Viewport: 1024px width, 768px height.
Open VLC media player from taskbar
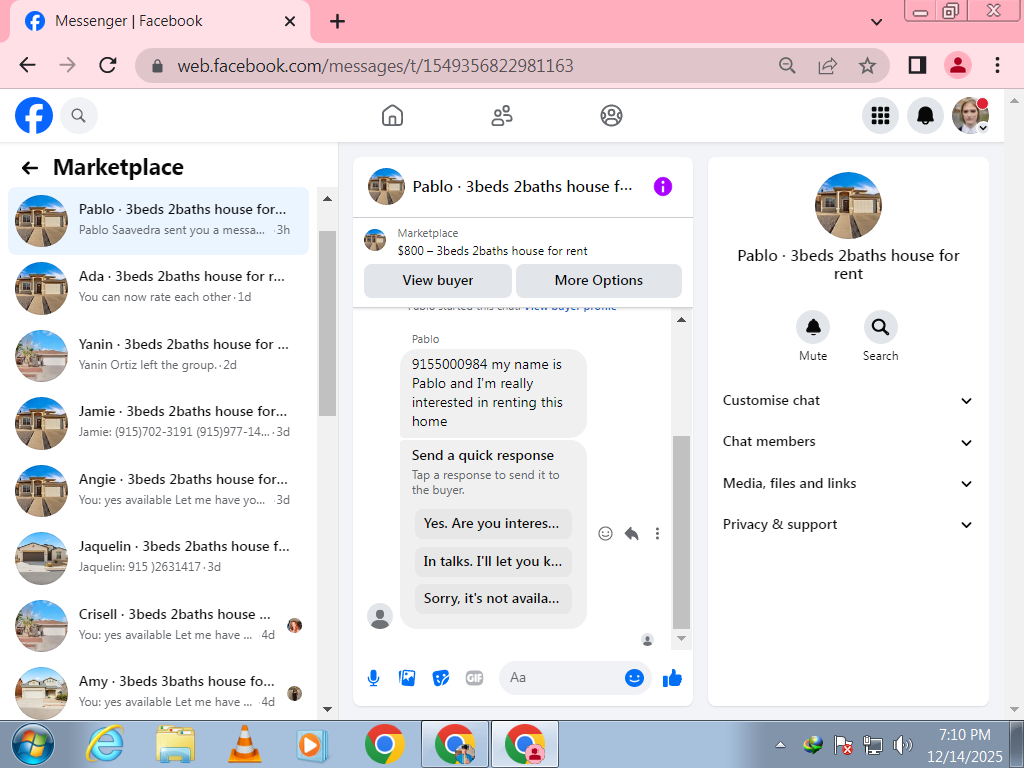click(x=245, y=744)
